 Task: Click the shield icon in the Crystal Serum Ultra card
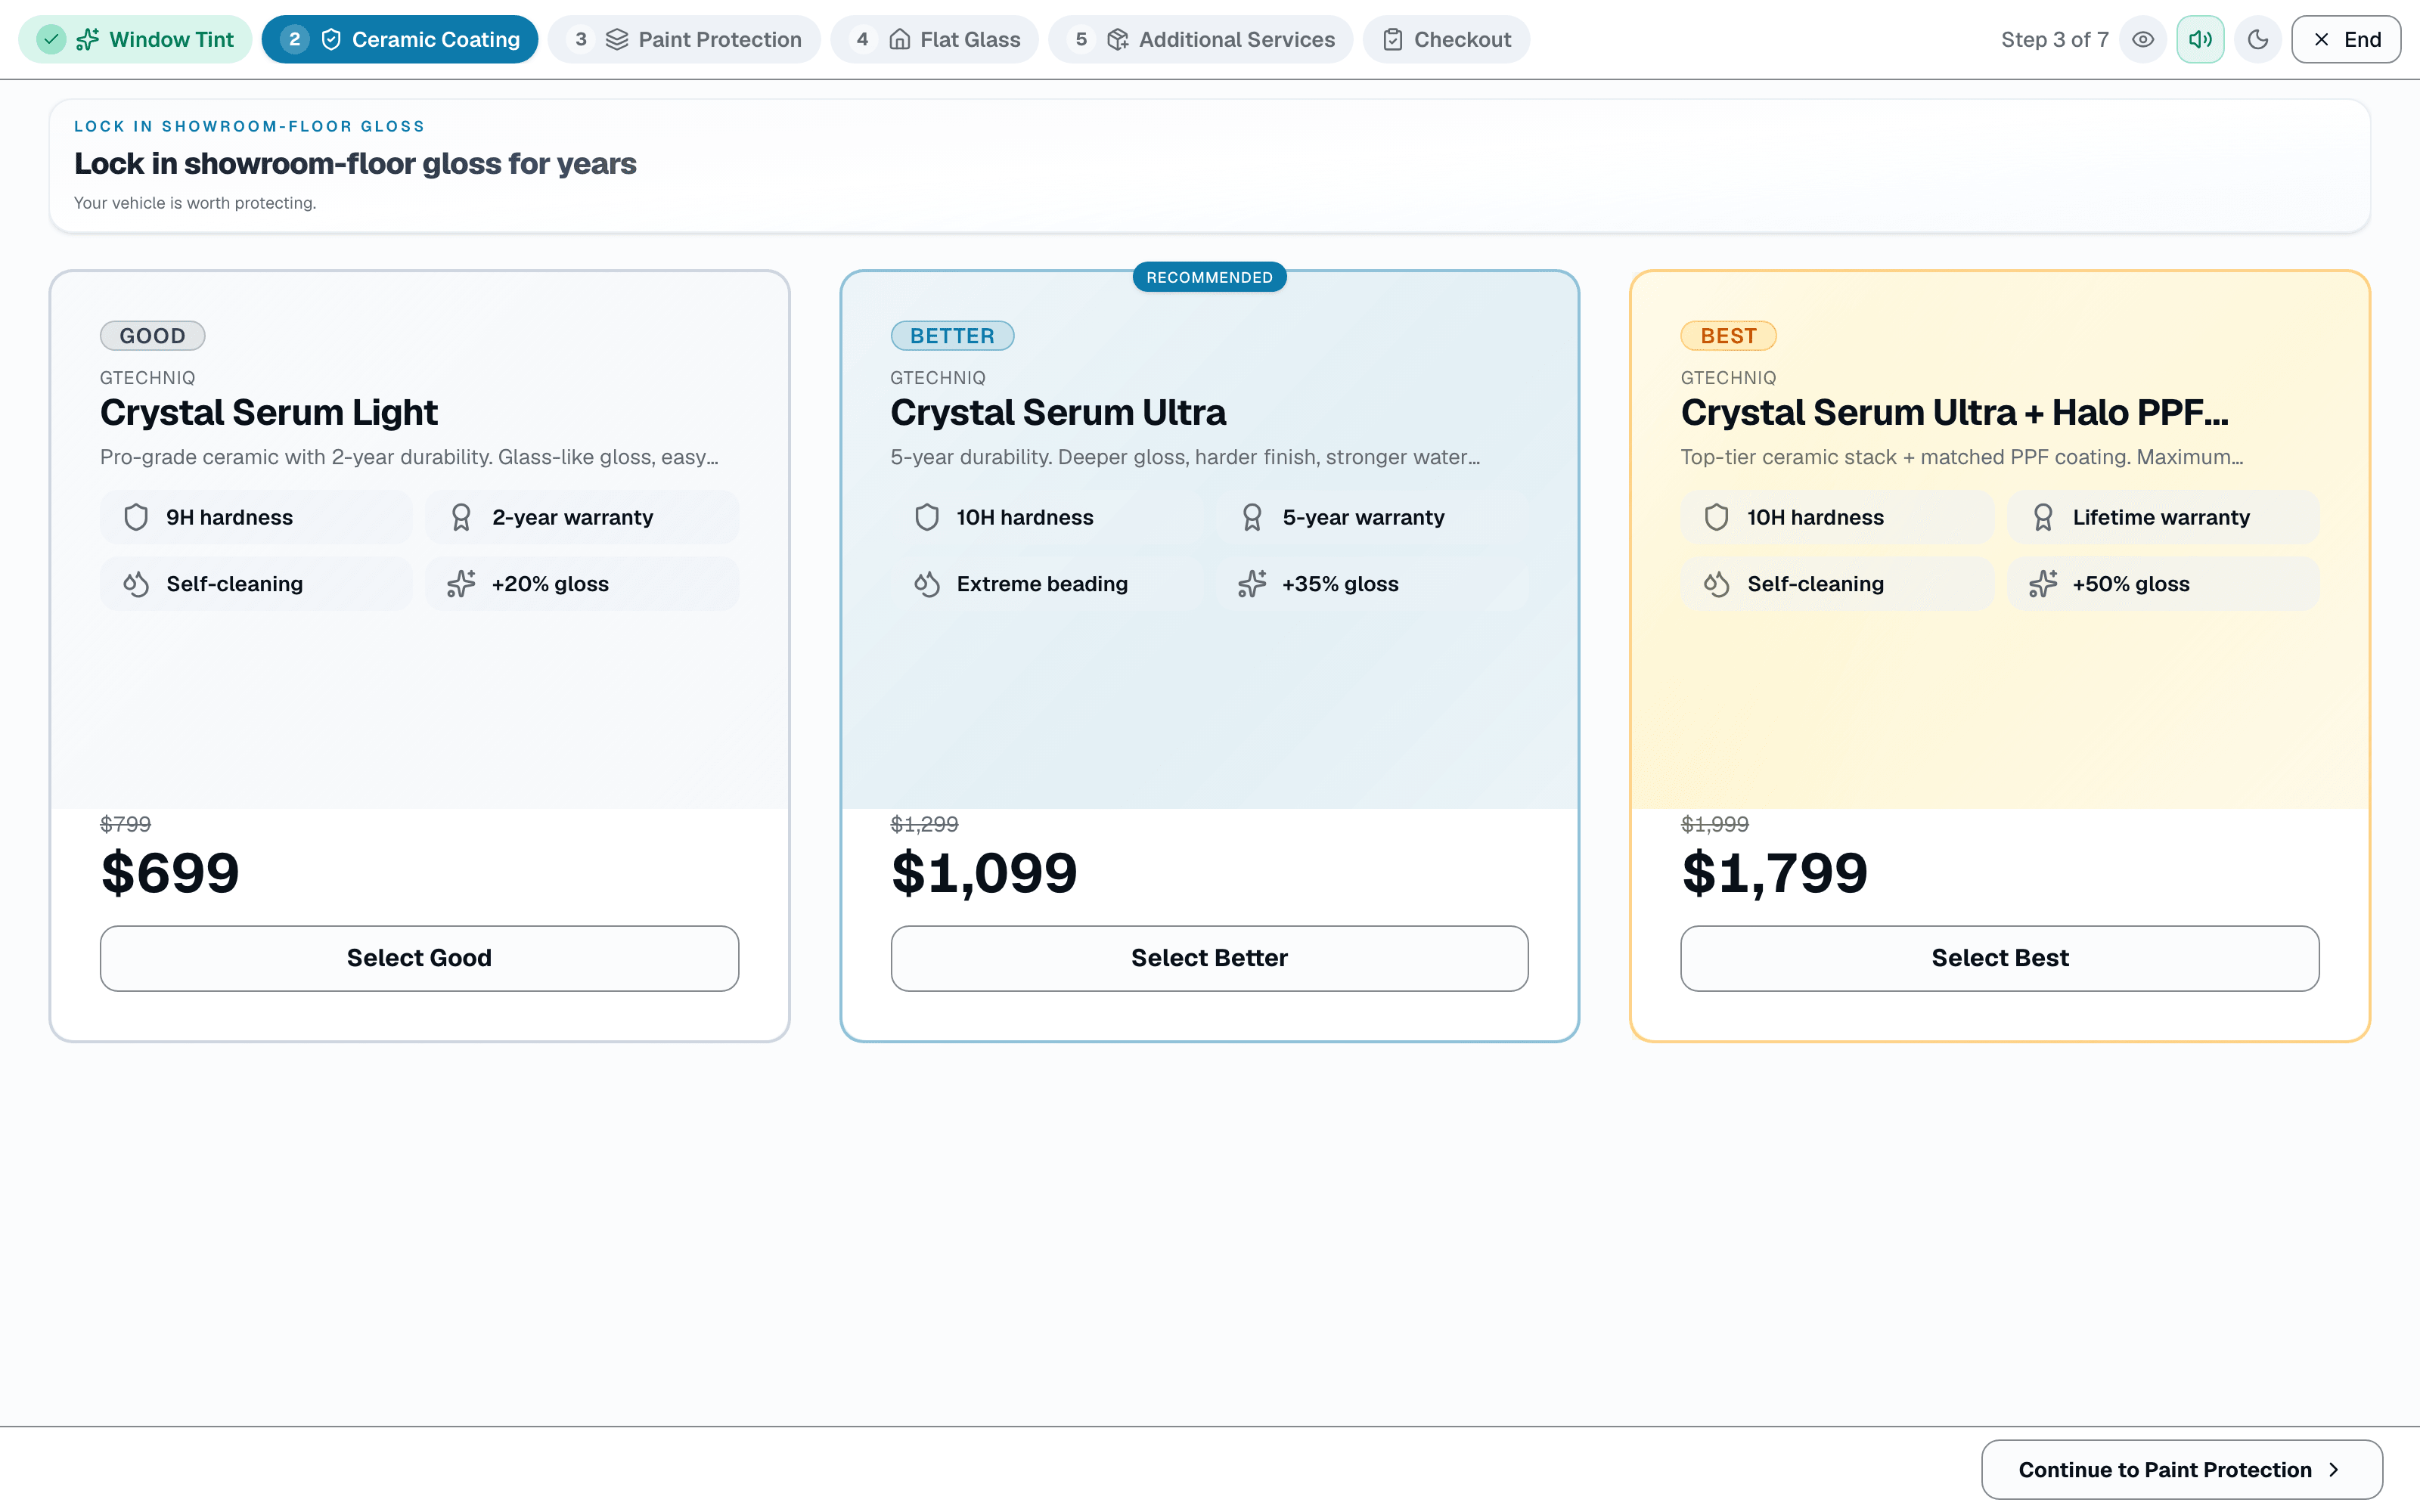pyautogui.click(x=927, y=517)
